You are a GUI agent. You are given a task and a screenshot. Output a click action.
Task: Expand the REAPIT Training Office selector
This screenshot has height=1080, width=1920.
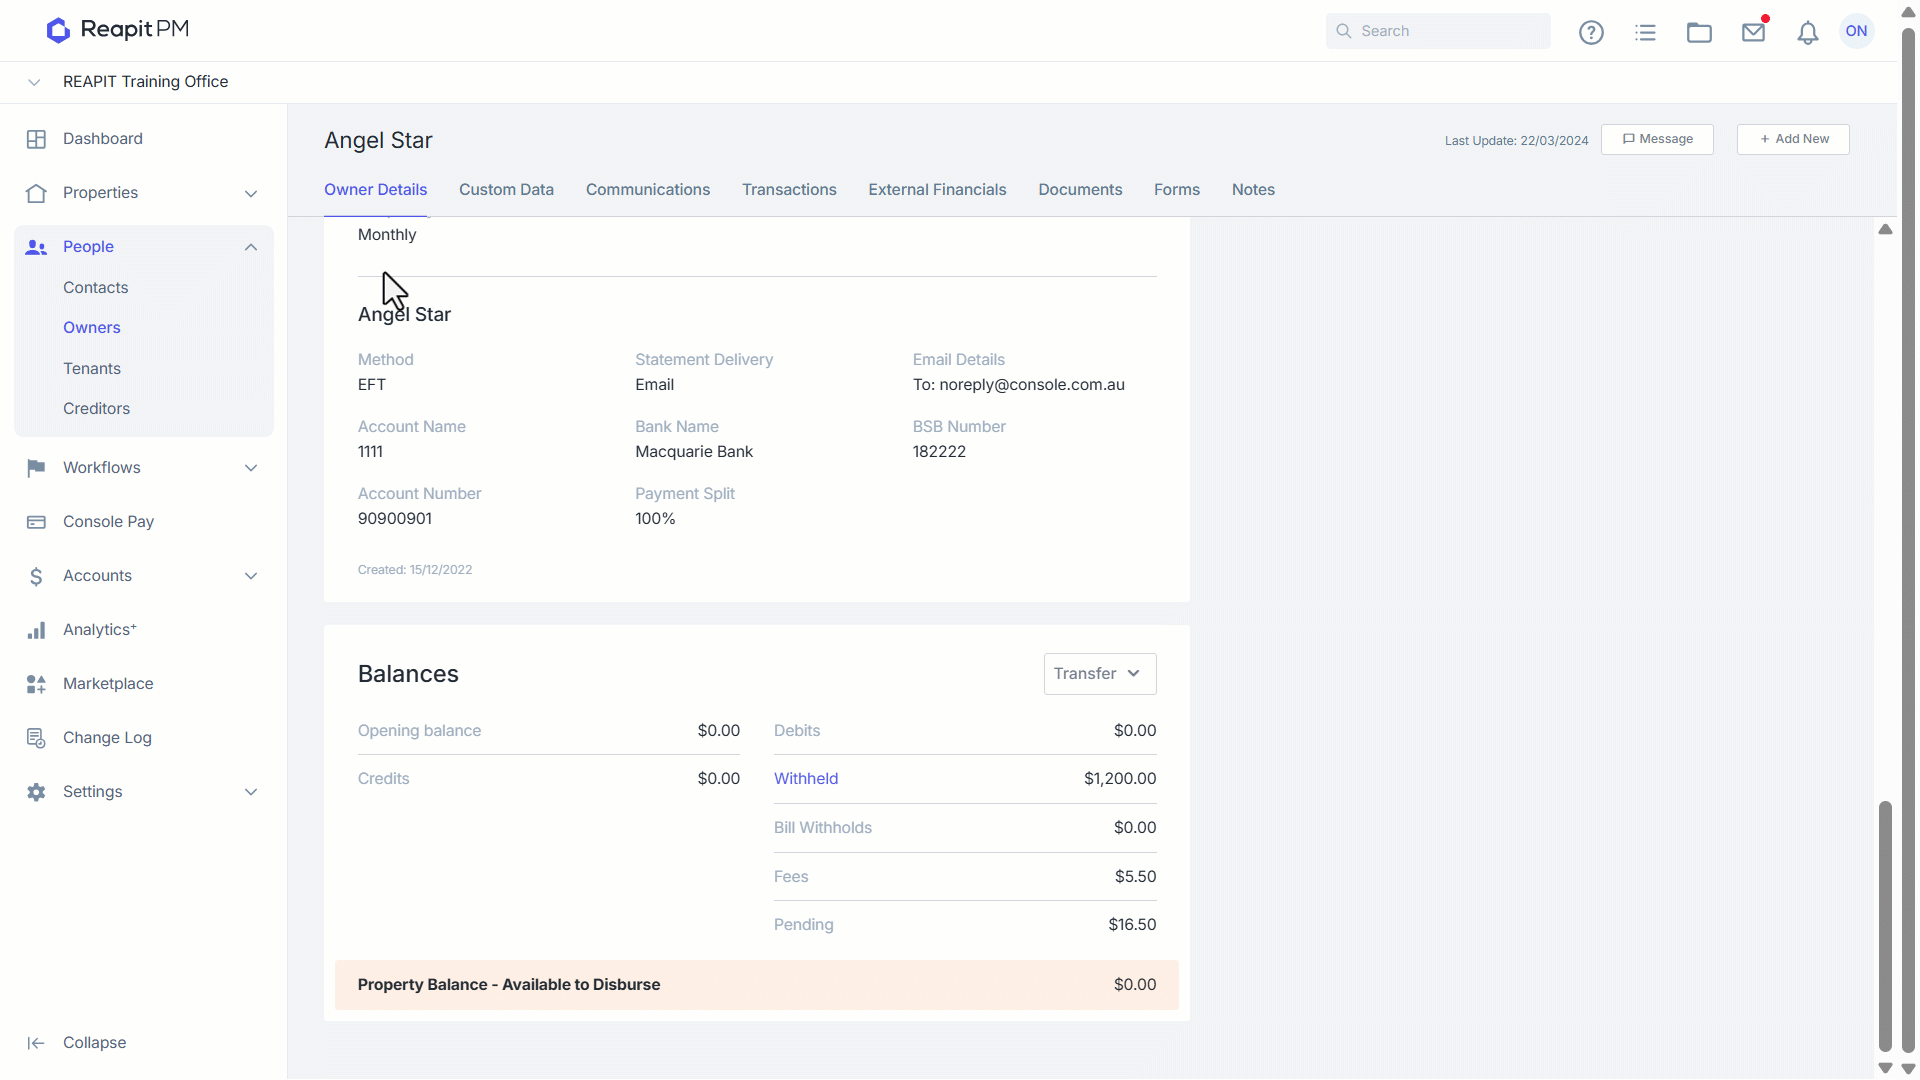(34, 82)
